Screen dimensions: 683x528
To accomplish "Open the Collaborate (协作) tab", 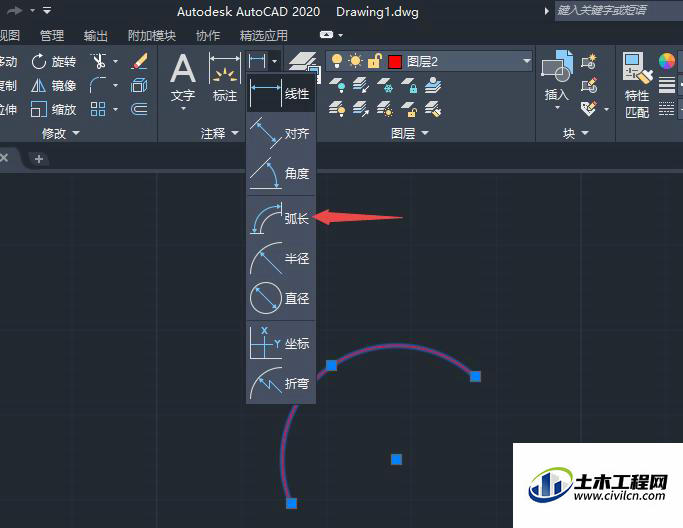I will pyautogui.click(x=208, y=35).
